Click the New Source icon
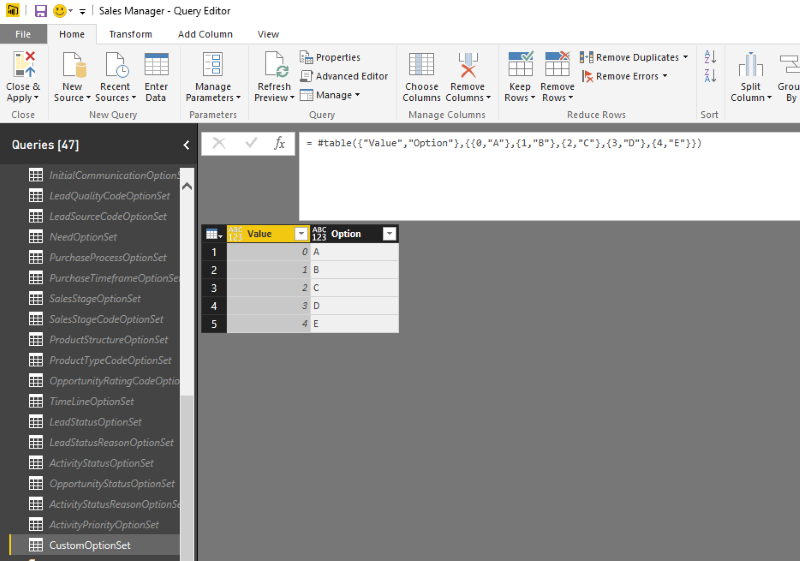 [73, 64]
